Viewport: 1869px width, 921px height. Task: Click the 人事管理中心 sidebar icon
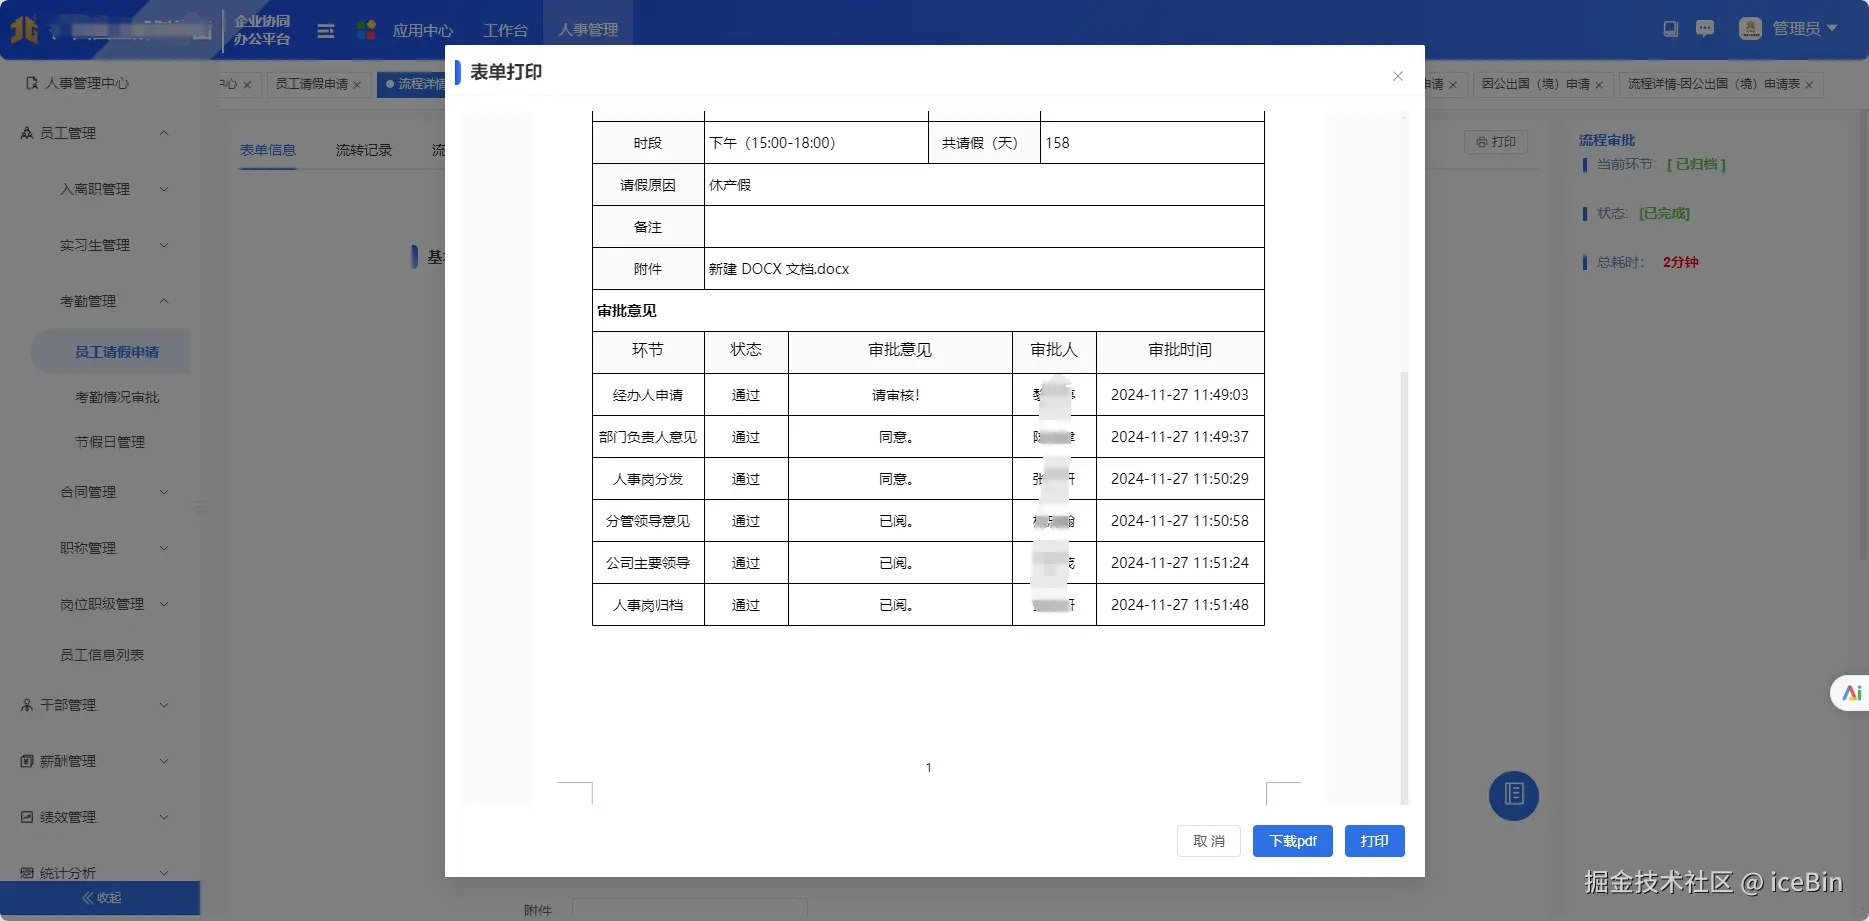click(31, 83)
